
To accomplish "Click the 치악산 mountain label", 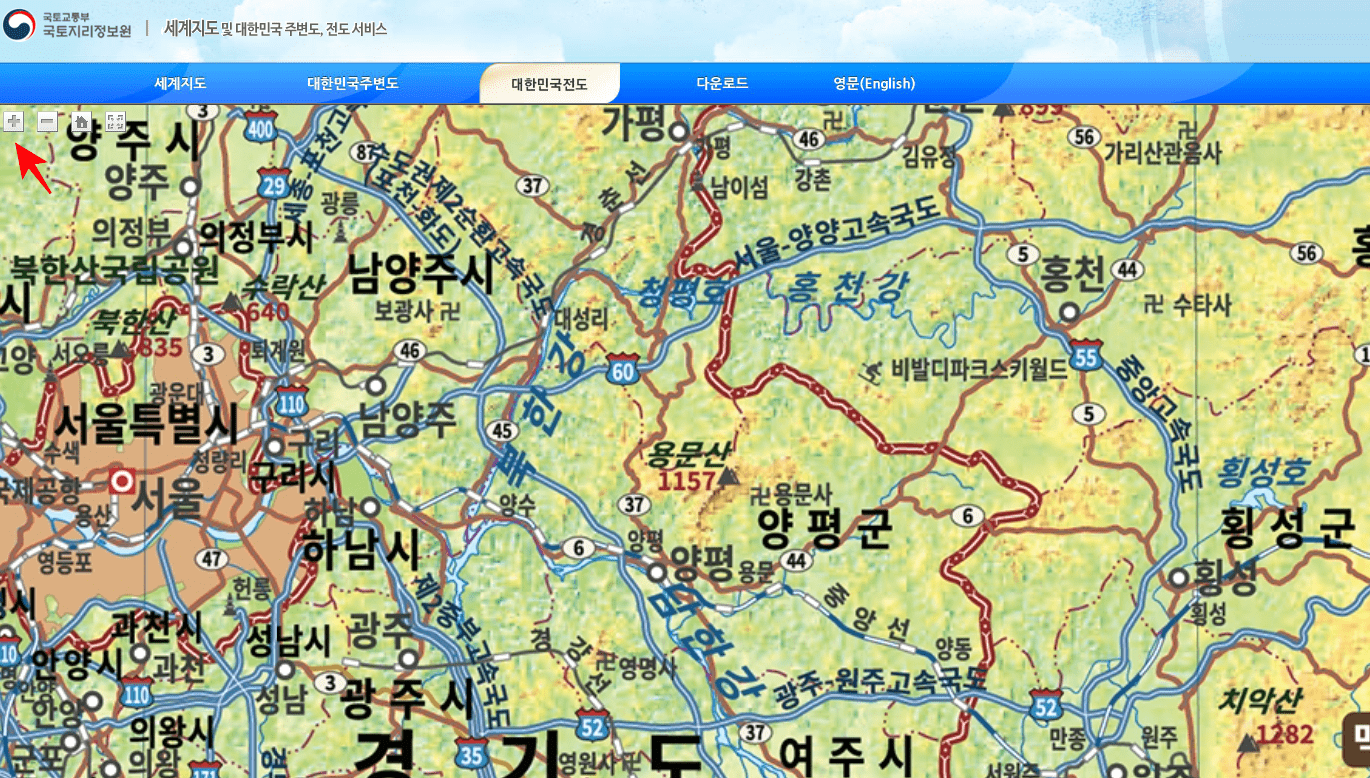I will coord(1260,700).
